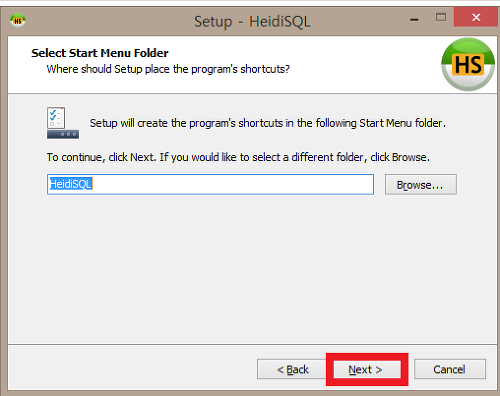Click the checklist shortcuts icon
Screen dimensions: 500x396
[x=63, y=123]
